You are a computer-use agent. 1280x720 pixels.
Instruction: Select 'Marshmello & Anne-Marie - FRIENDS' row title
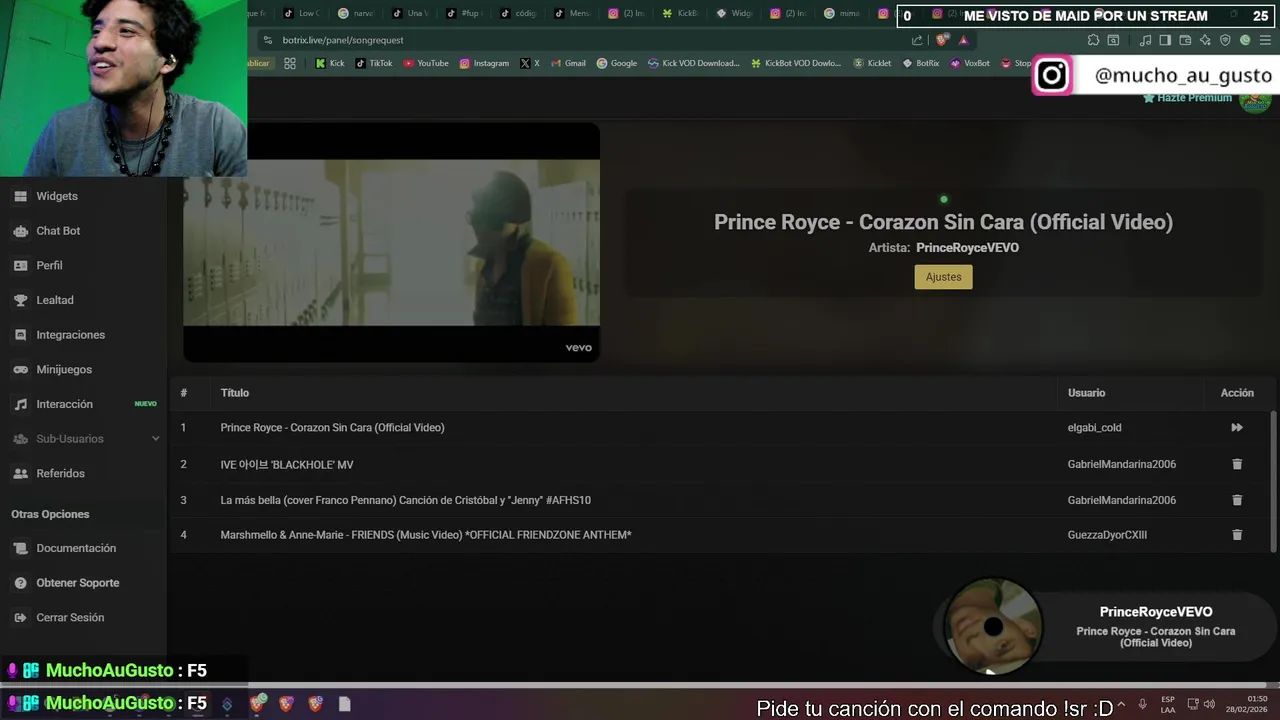point(426,535)
